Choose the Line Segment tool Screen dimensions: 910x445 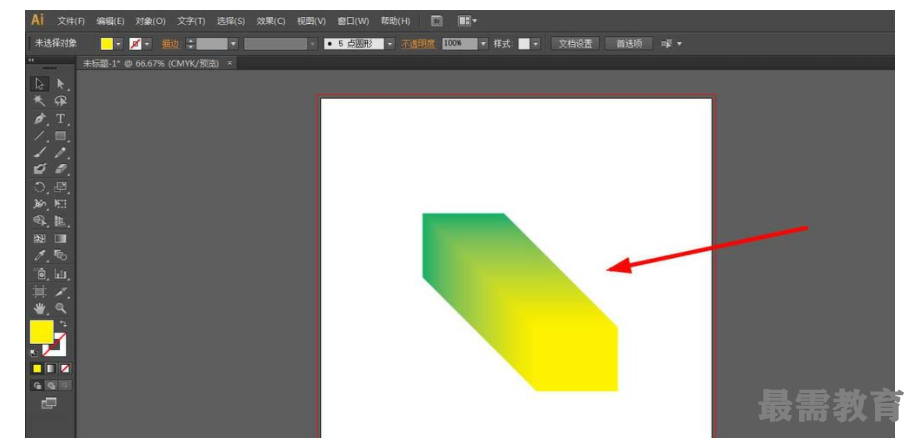point(39,136)
